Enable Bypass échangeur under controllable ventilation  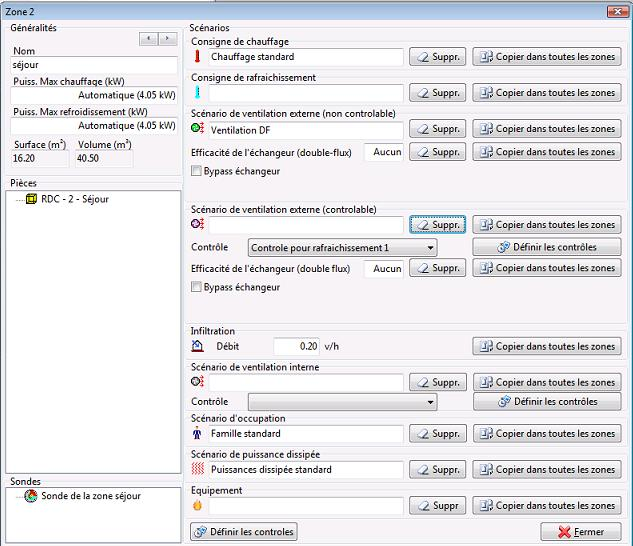point(196,287)
